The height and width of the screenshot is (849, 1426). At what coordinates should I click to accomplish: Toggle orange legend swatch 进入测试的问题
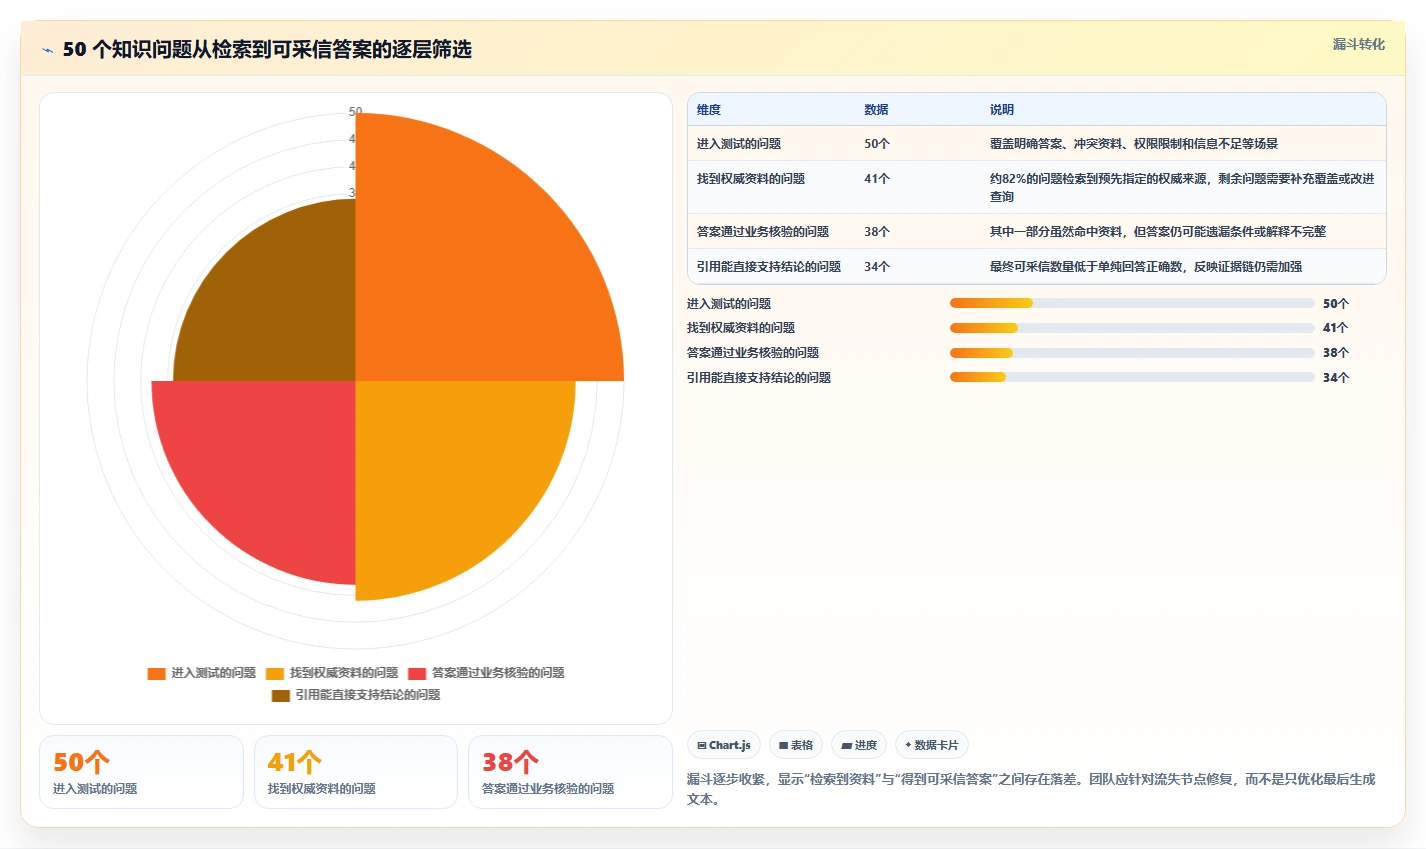coord(156,673)
